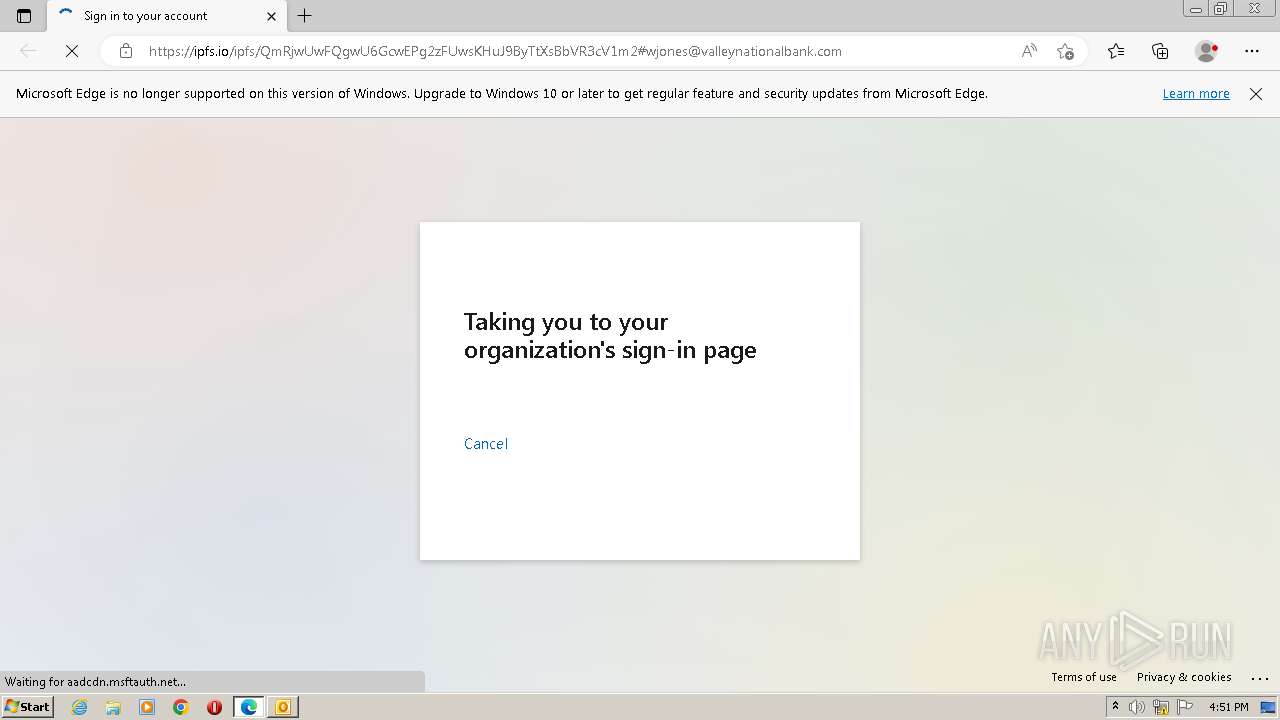Click the 'Waiting for aadcdn.msftauth.net...' status text
Image resolution: width=1280 pixels, height=720 pixels.
pyautogui.click(x=95, y=682)
